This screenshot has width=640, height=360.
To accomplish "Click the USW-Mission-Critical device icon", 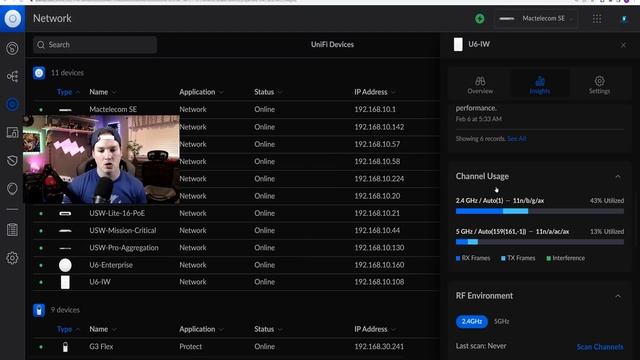I will [65, 231].
